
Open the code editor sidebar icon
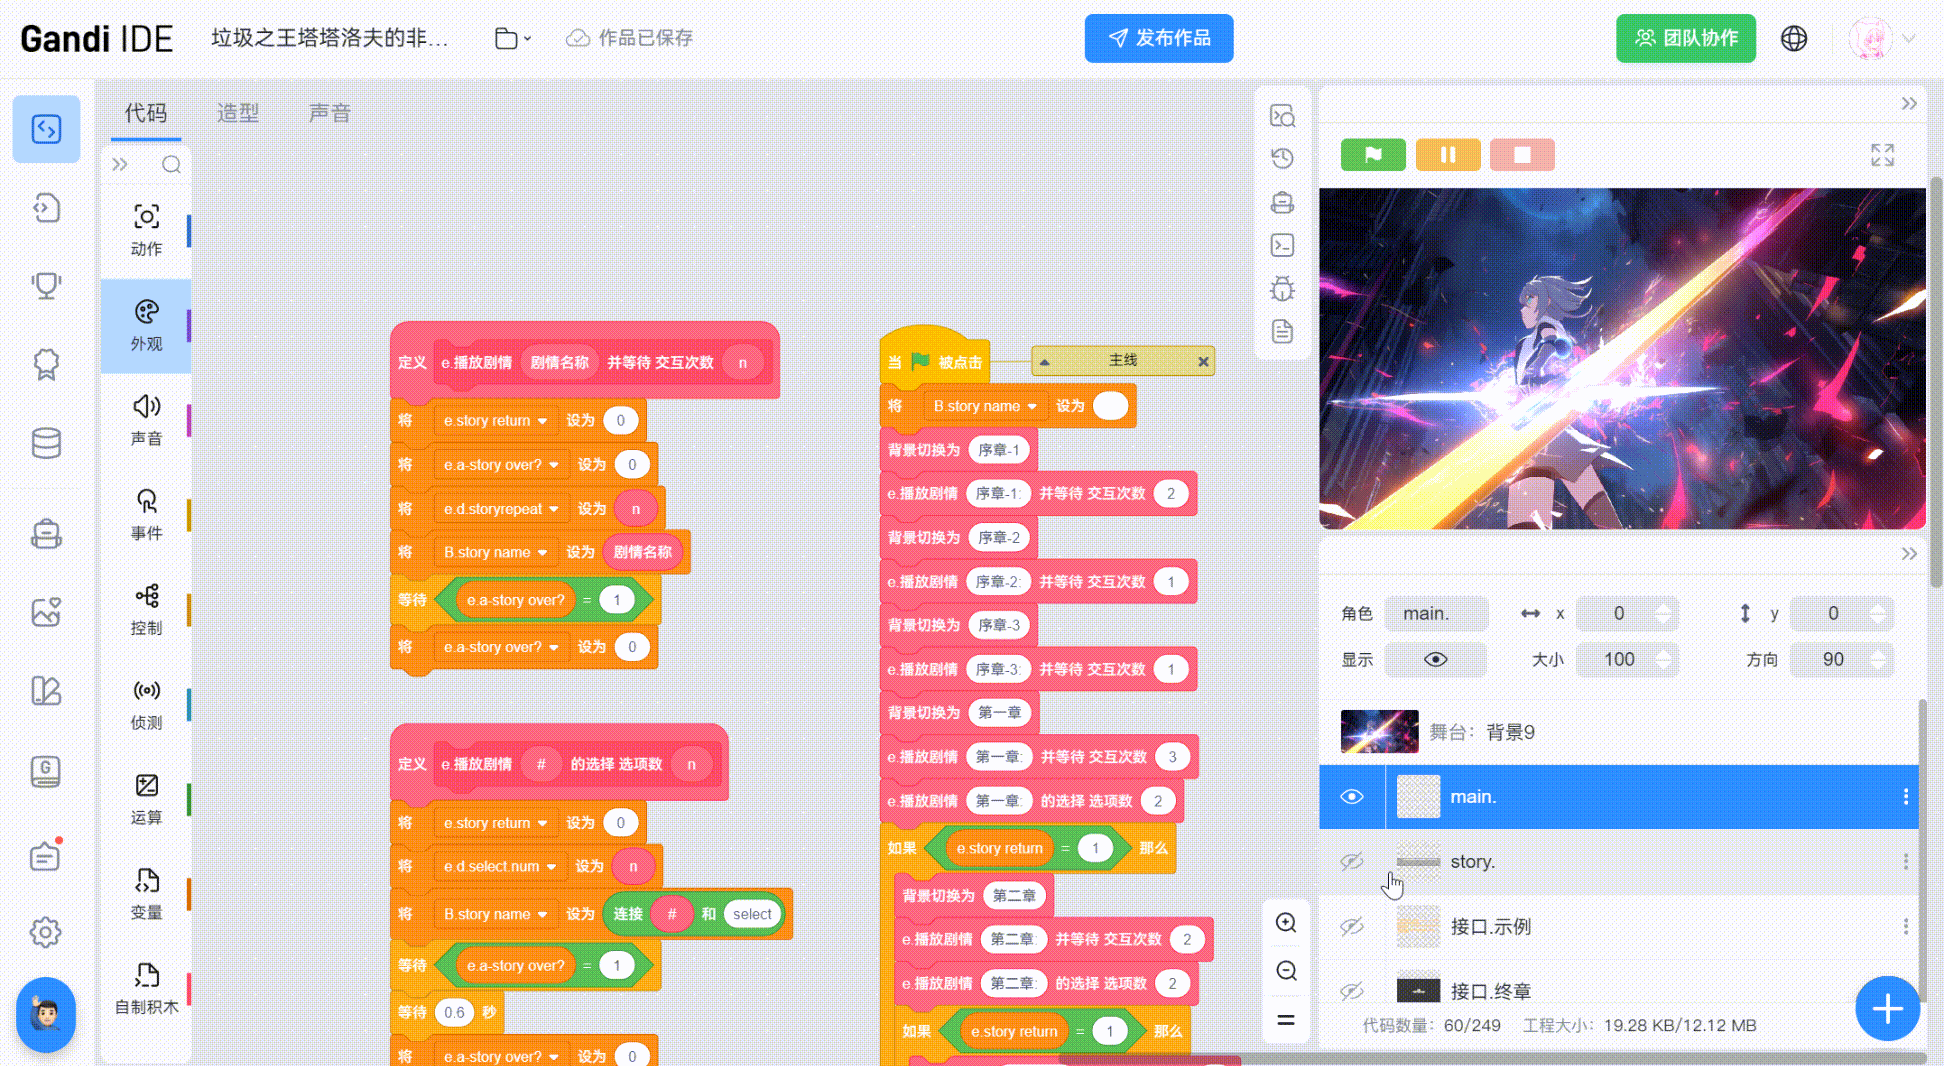(46, 129)
